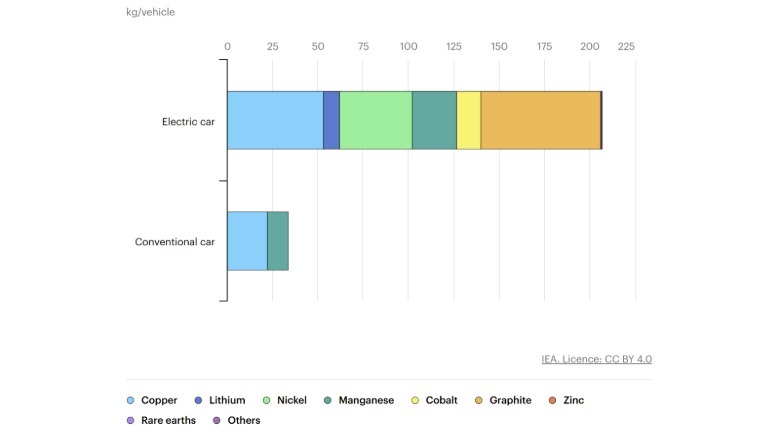Open the IEA Licence CC BY 4.0 link
780x438 pixels.
click(x=596, y=359)
